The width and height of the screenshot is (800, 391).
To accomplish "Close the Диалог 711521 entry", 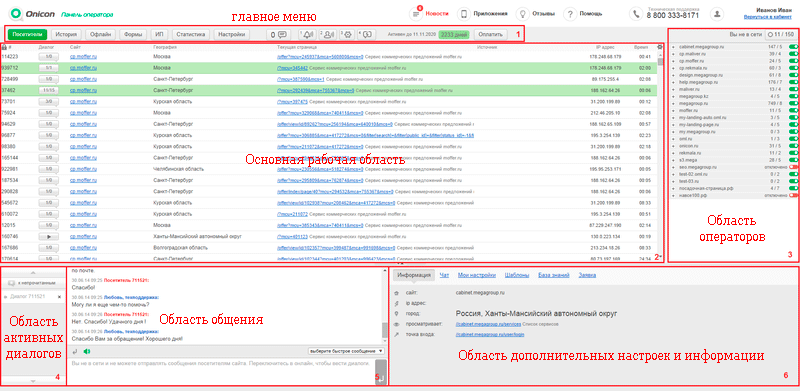I will click(x=59, y=297).
